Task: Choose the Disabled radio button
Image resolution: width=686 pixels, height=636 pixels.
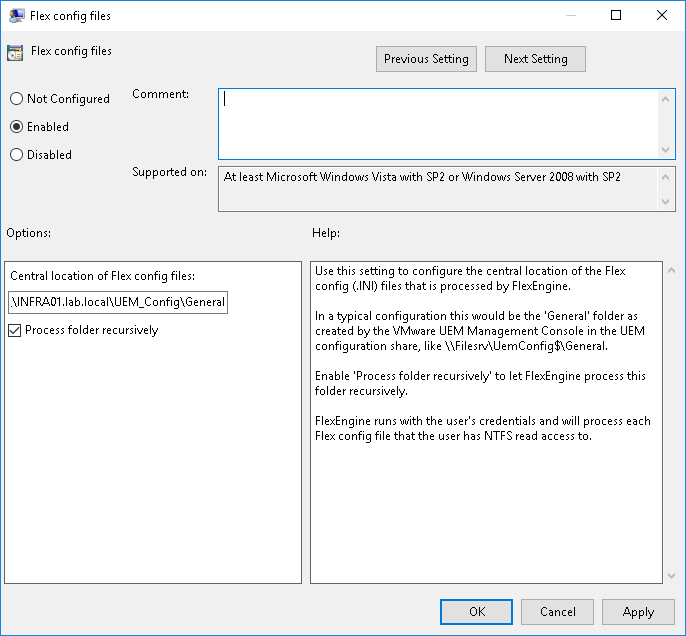Action: click(16, 155)
